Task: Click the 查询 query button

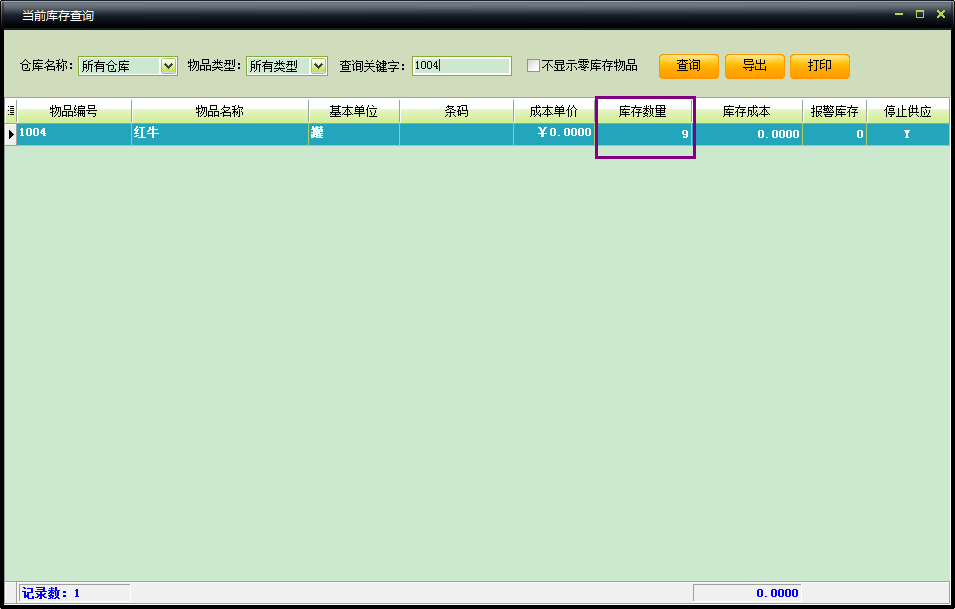Action: (x=689, y=66)
